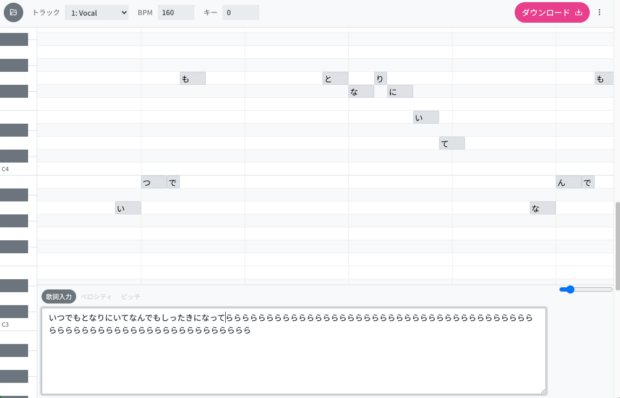This screenshot has width=620, height=398.
Task: Select the つ note block
Action: click(x=154, y=182)
